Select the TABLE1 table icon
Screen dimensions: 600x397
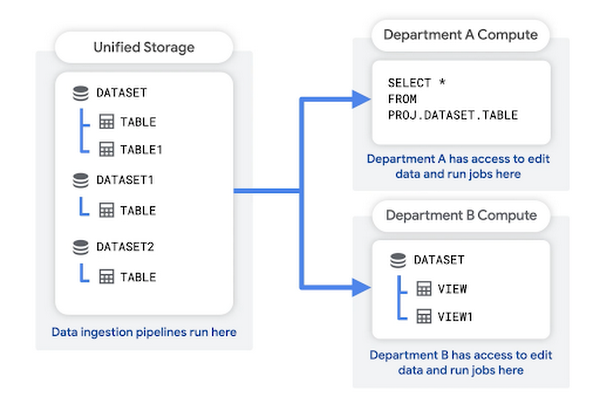[x=106, y=149]
